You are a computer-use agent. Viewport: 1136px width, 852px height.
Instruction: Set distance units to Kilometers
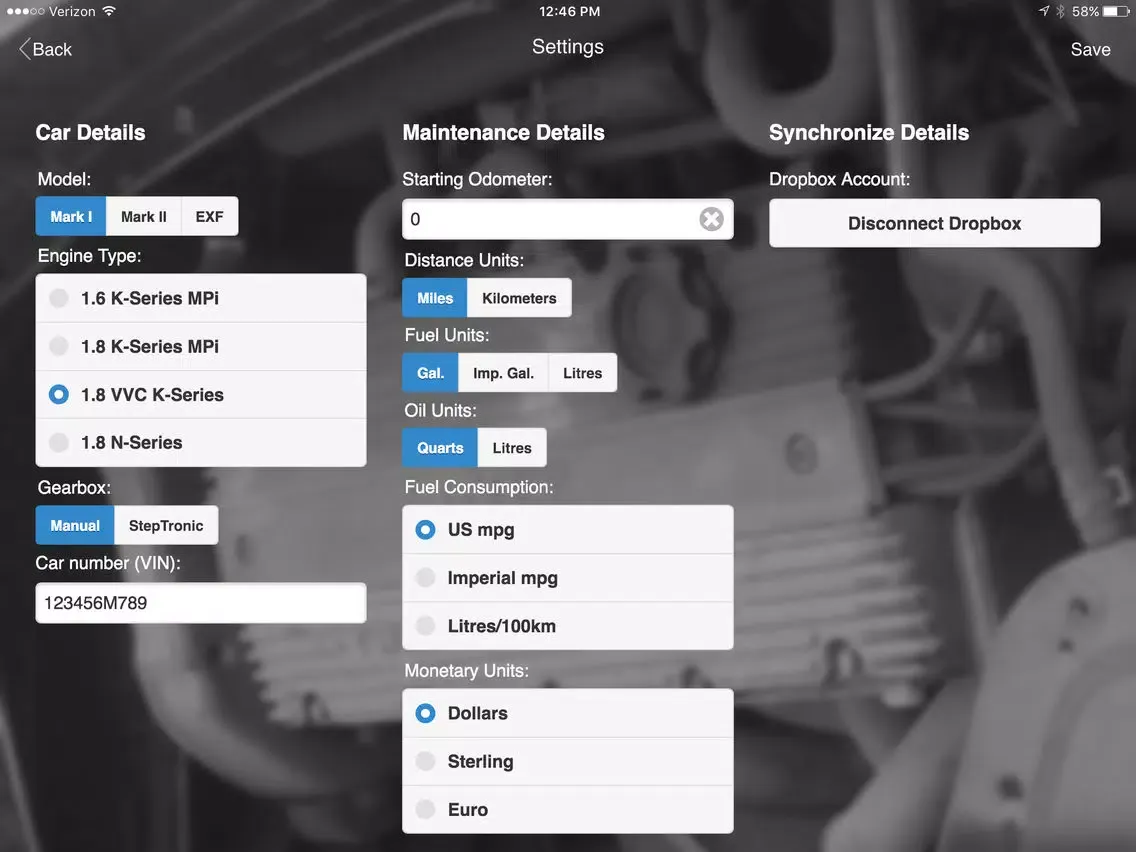[519, 298]
